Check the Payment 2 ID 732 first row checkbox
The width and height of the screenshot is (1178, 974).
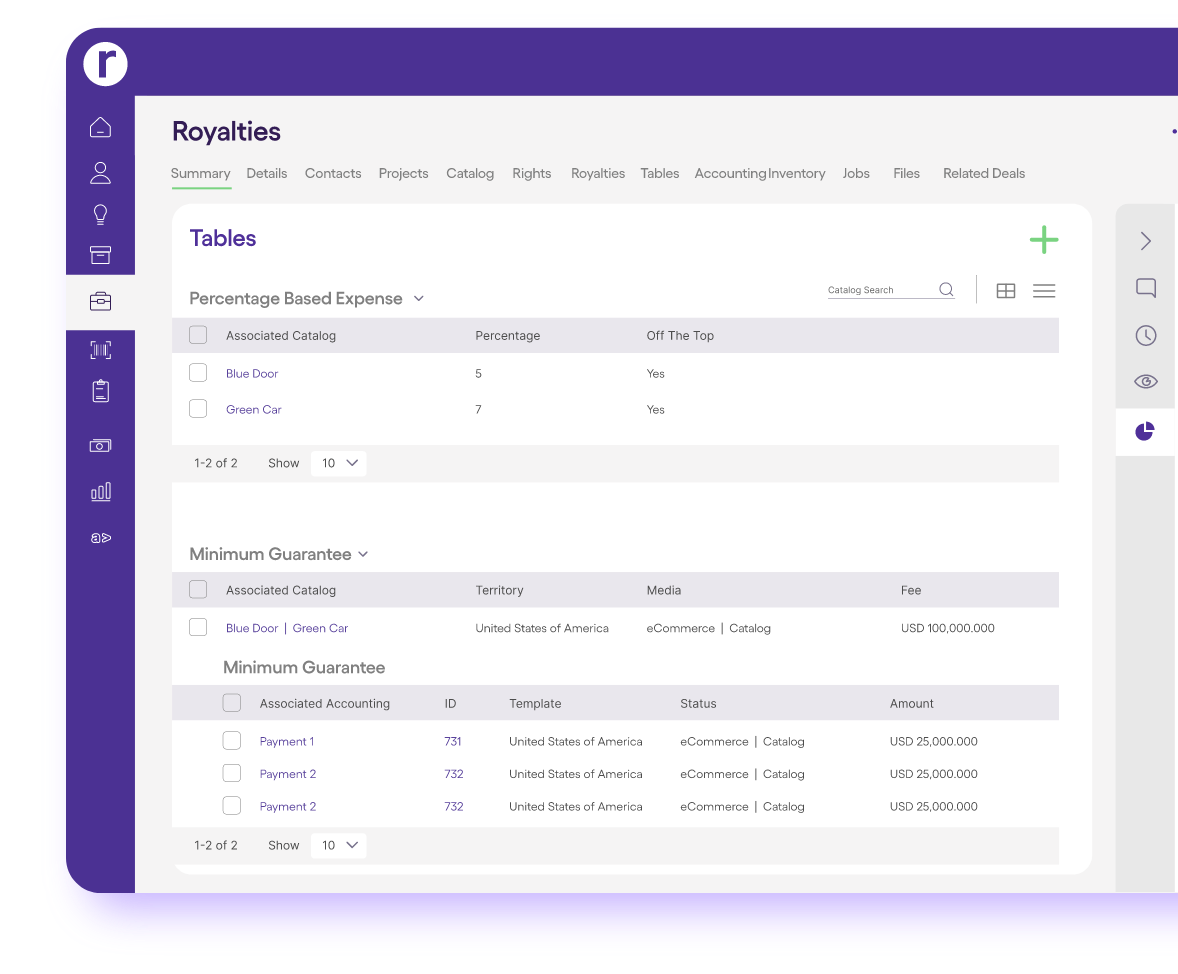point(231,773)
